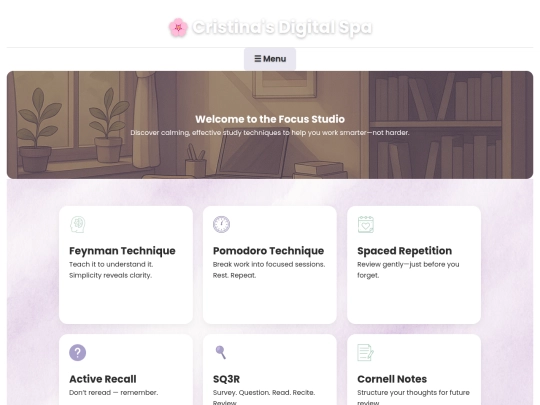Open the SQ3R card title
Image resolution: width=540 pixels, height=405 pixels.
coord(226,379)
